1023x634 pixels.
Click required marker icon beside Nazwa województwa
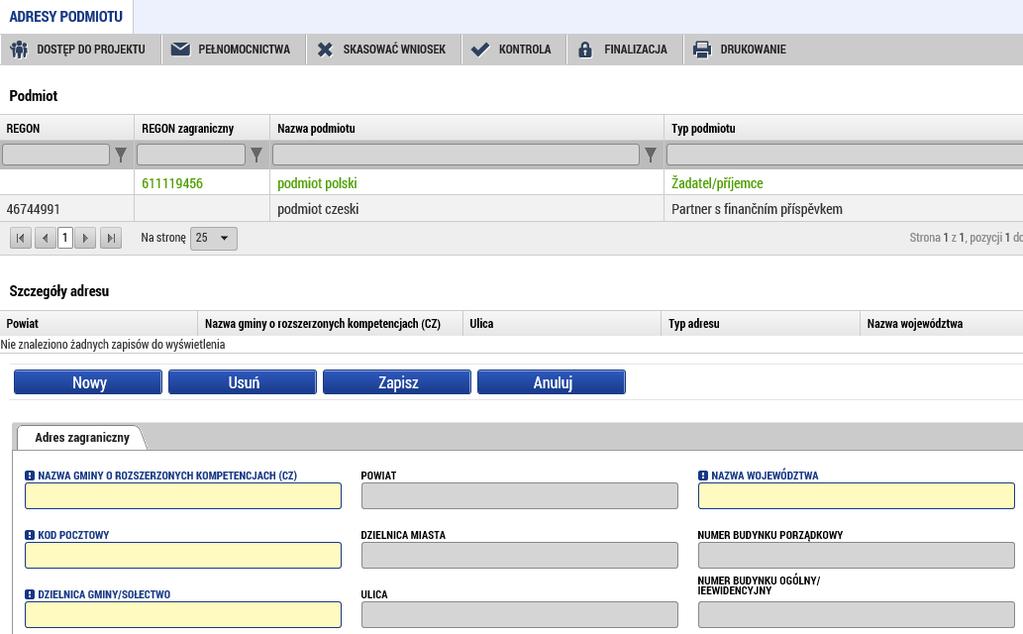pos(703,476)
